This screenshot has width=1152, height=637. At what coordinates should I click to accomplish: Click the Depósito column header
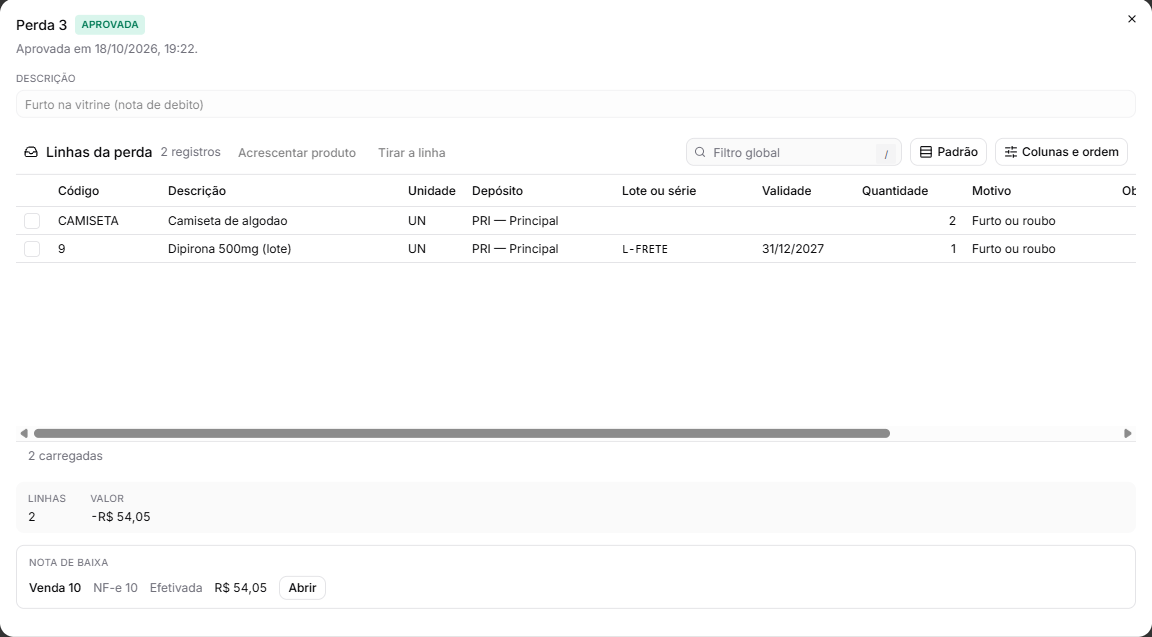pos(497,191)
